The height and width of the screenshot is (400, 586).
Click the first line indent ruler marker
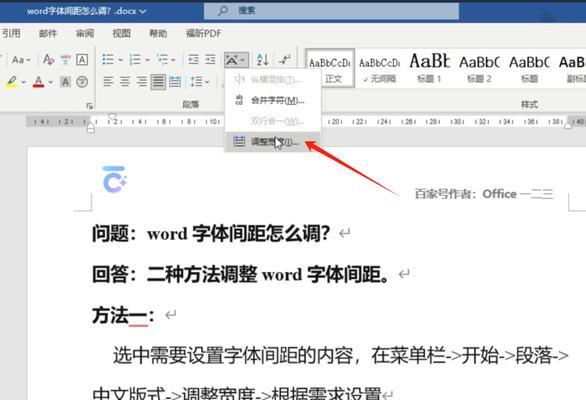[x=112, y=117]
